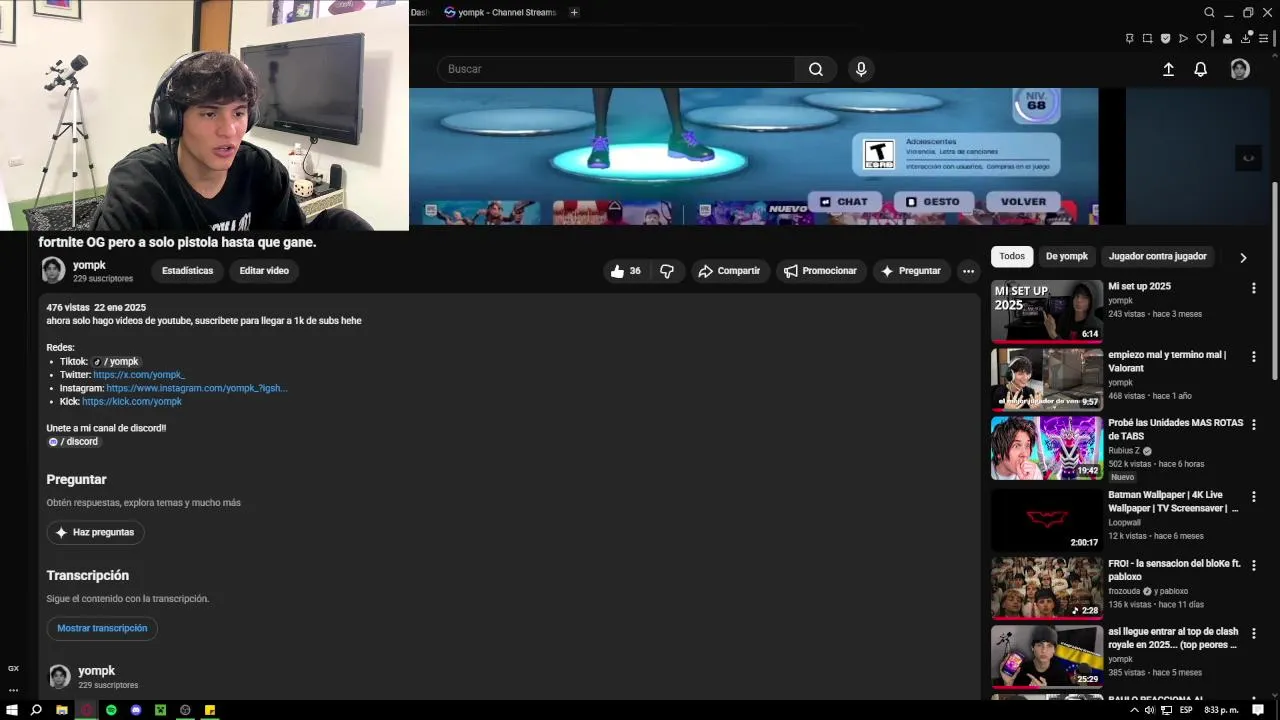Open the Instagram yompk link
Viewport: 1280px width, 720px height.
pyautogui.click(x=197, y=388)
